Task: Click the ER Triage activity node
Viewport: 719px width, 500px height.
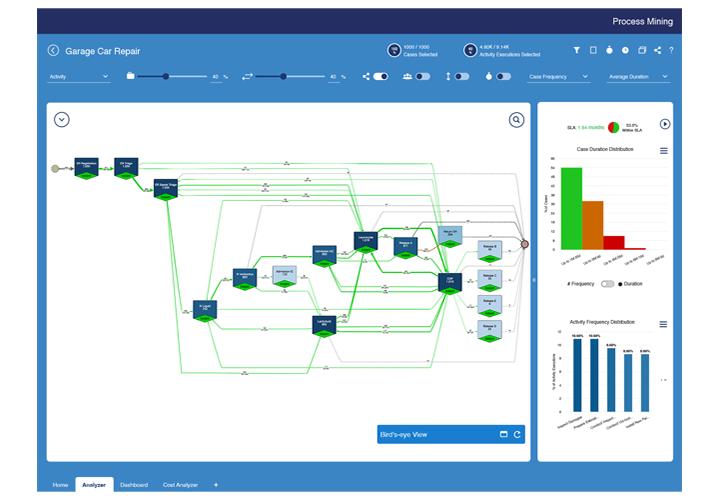Action: coord(126,168)
